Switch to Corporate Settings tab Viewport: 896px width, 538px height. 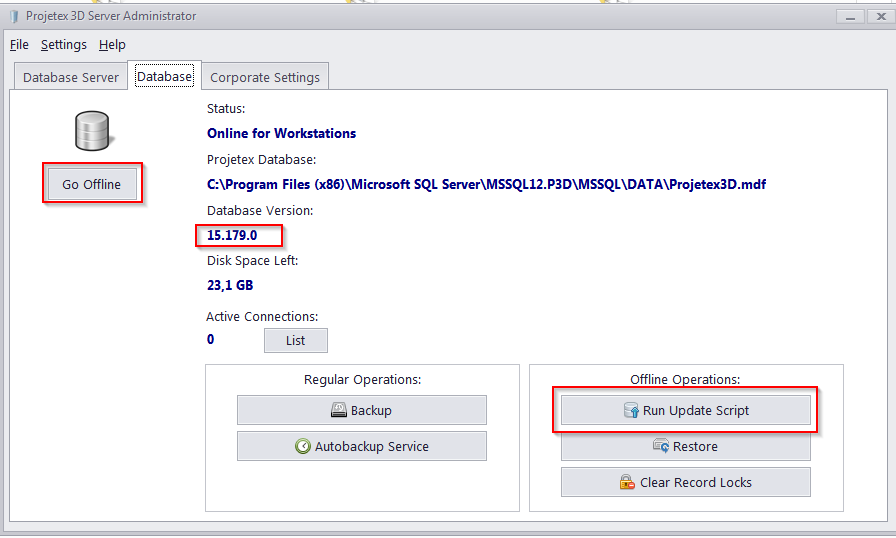[x=265, y=77]
